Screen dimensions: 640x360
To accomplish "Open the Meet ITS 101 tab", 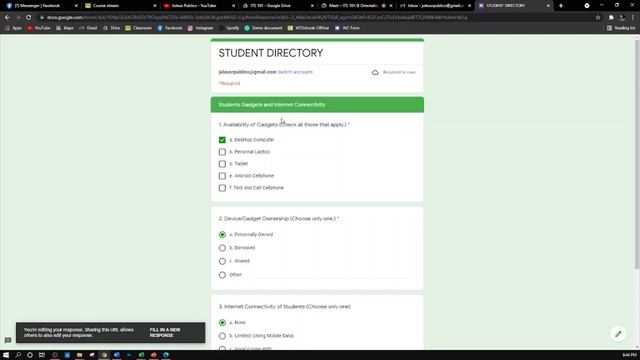I will (x=356, y=6).
